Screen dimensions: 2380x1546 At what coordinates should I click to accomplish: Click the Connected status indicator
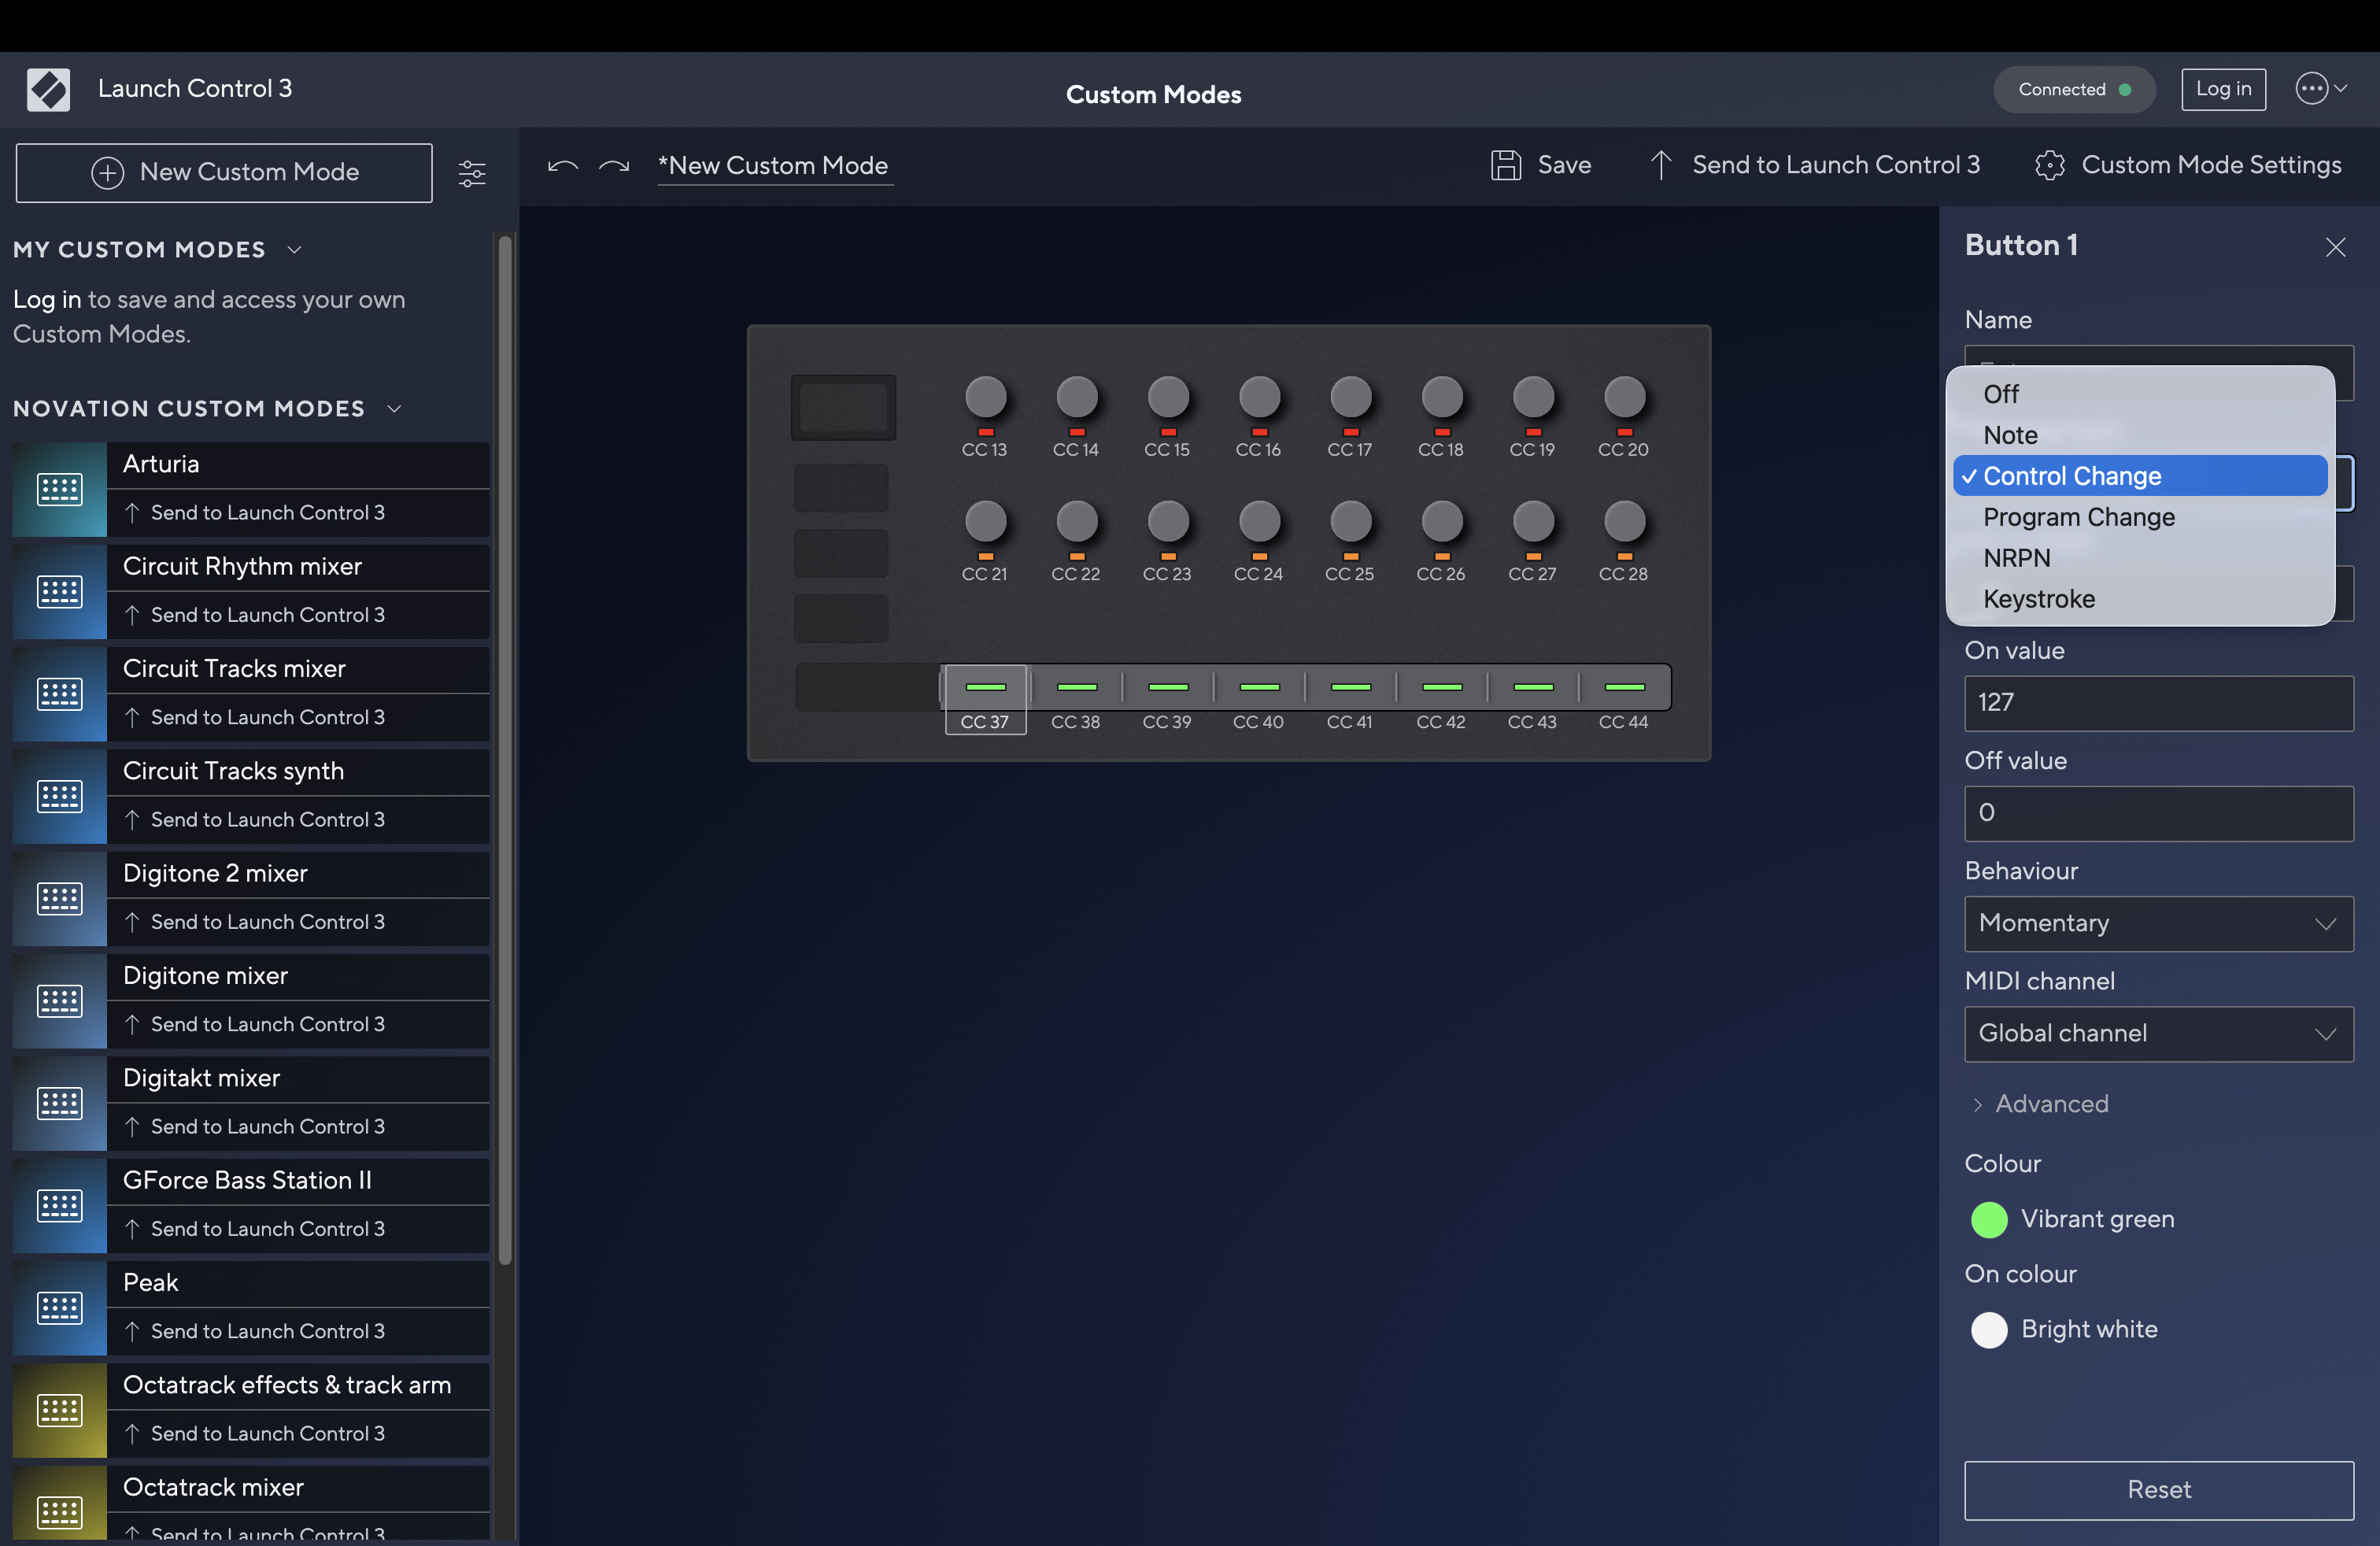pyautogui.click(x=2073, y=90)
